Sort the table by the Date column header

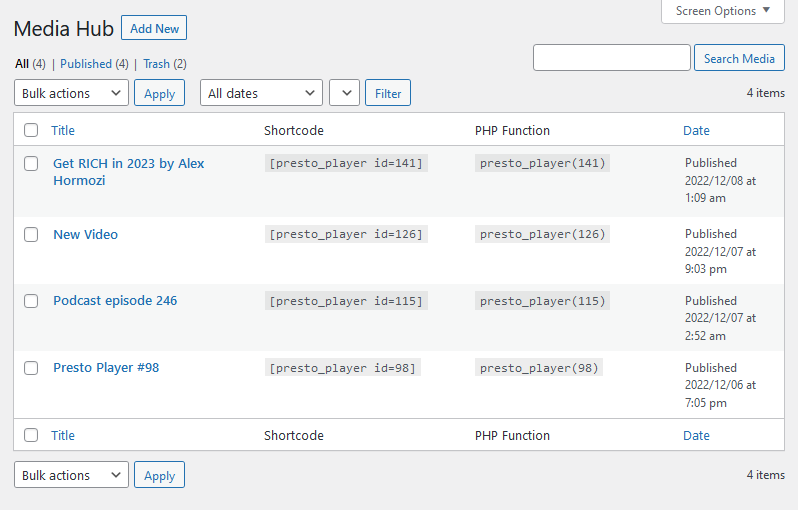tap(696, 130)
